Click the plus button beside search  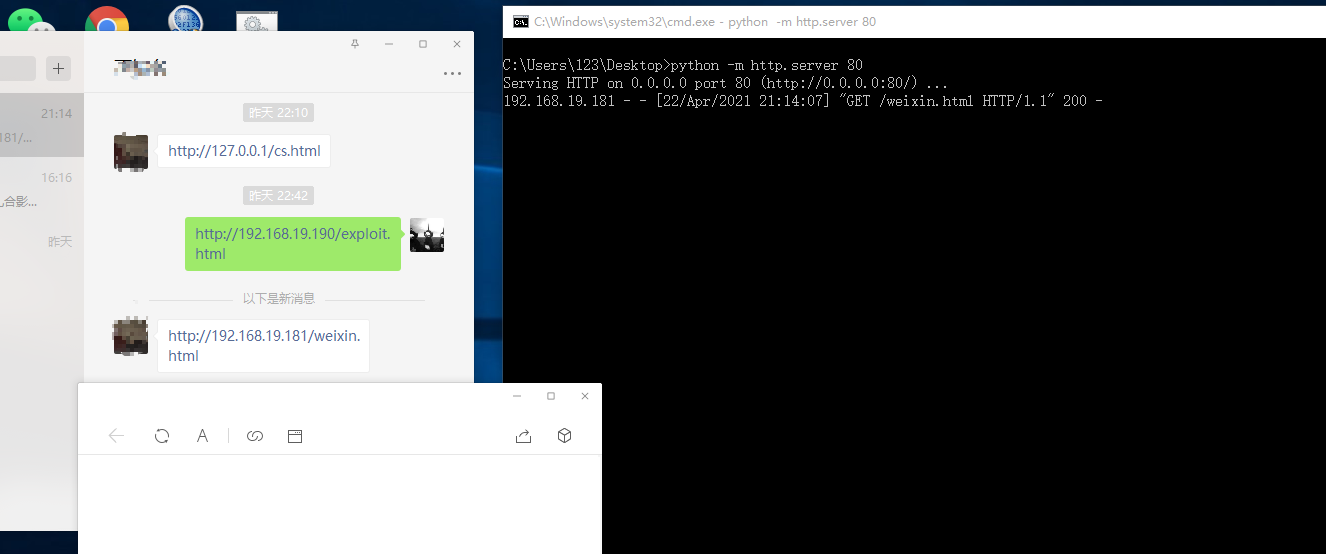point(59,68)
